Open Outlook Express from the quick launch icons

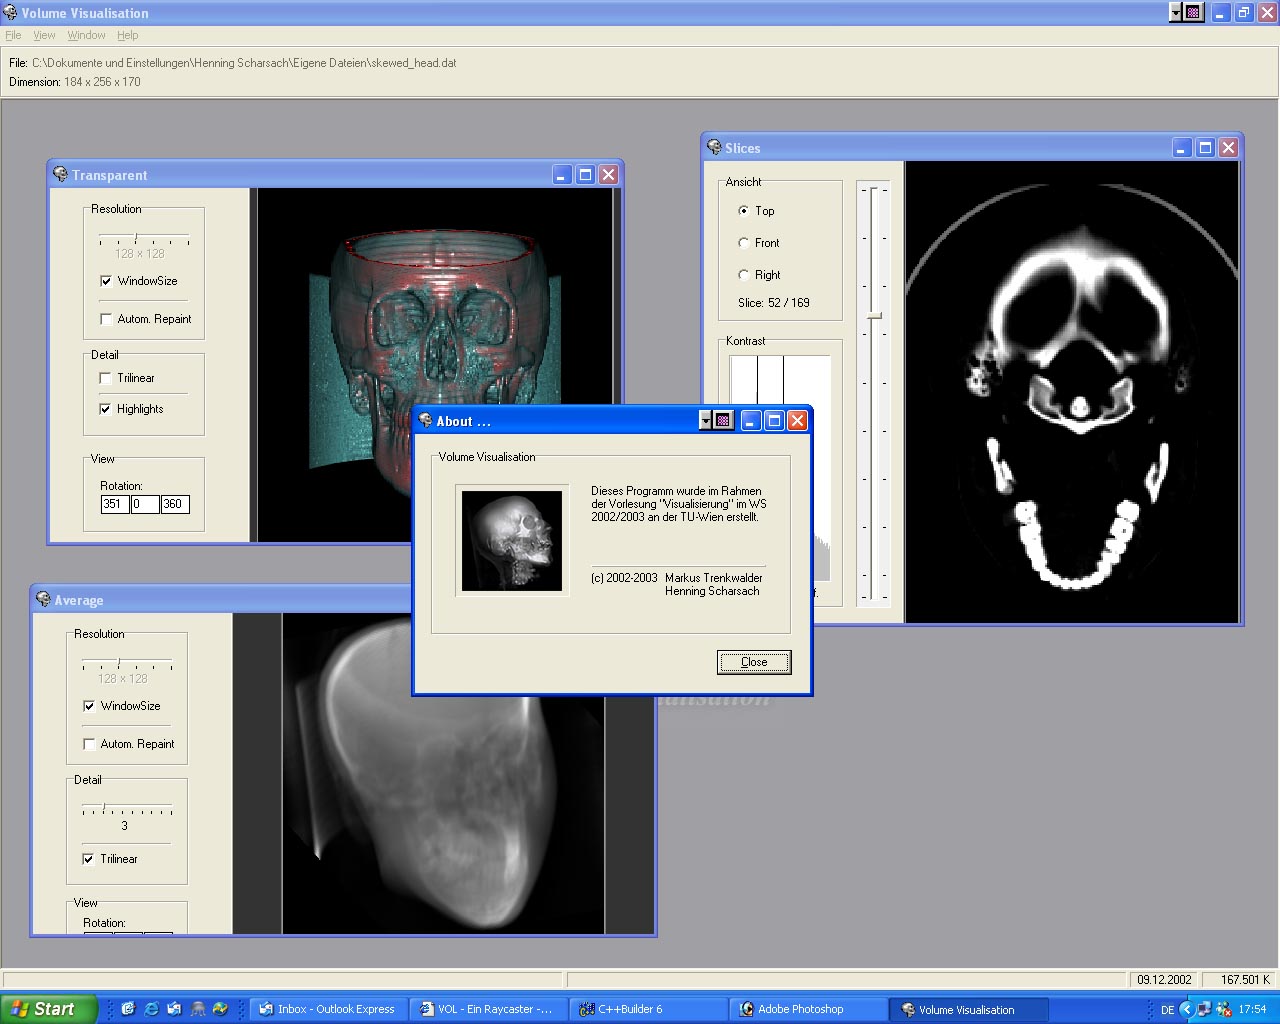pyautogui.click(x=174, y=1009)
